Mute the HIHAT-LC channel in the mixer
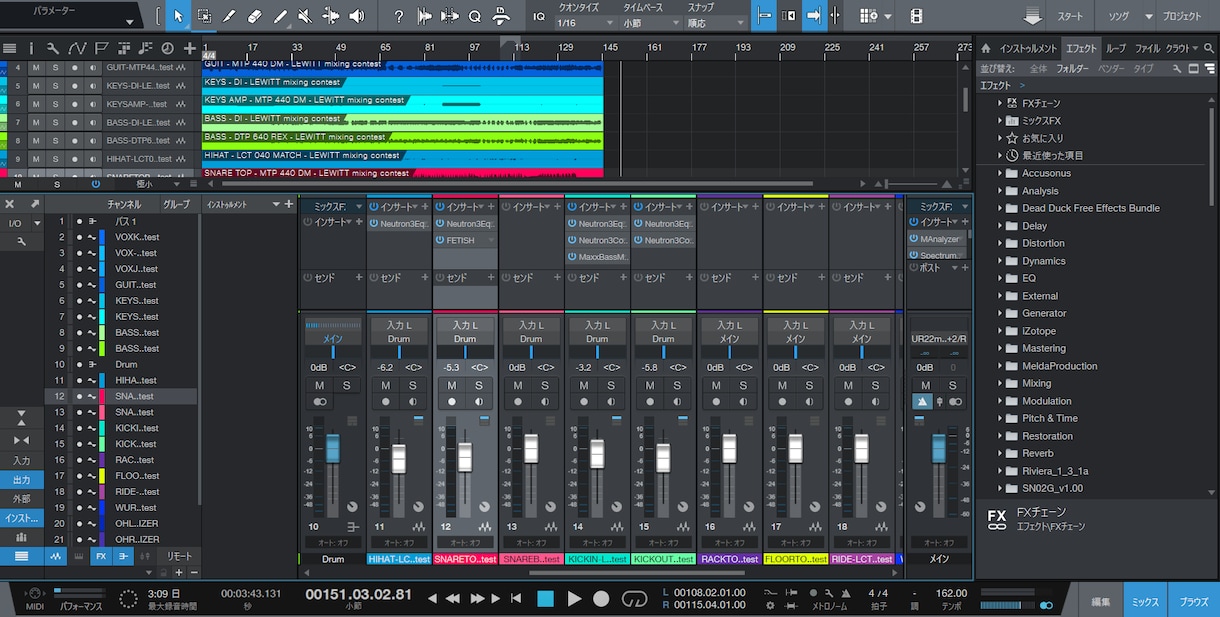 click(386, 385)
